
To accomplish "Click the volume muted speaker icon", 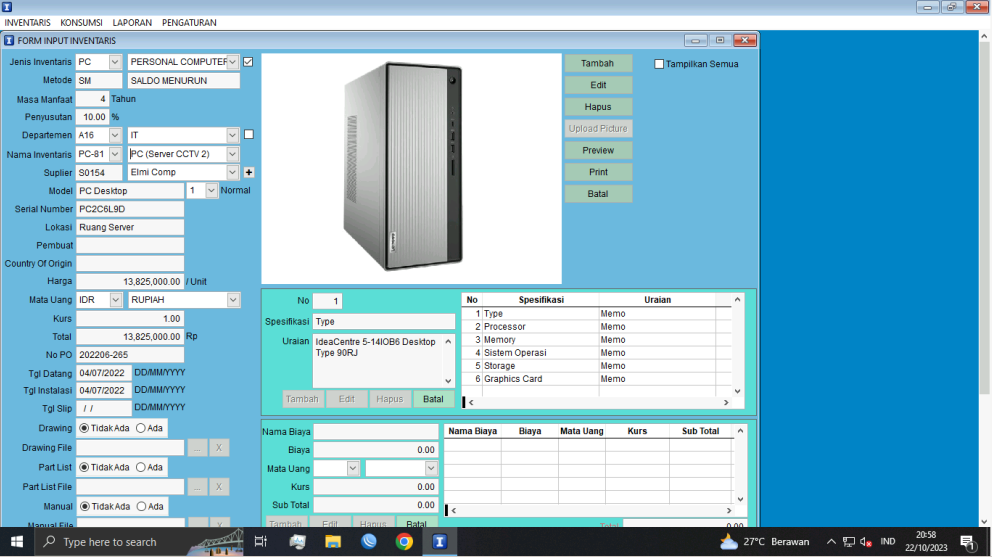I will 865,541.
